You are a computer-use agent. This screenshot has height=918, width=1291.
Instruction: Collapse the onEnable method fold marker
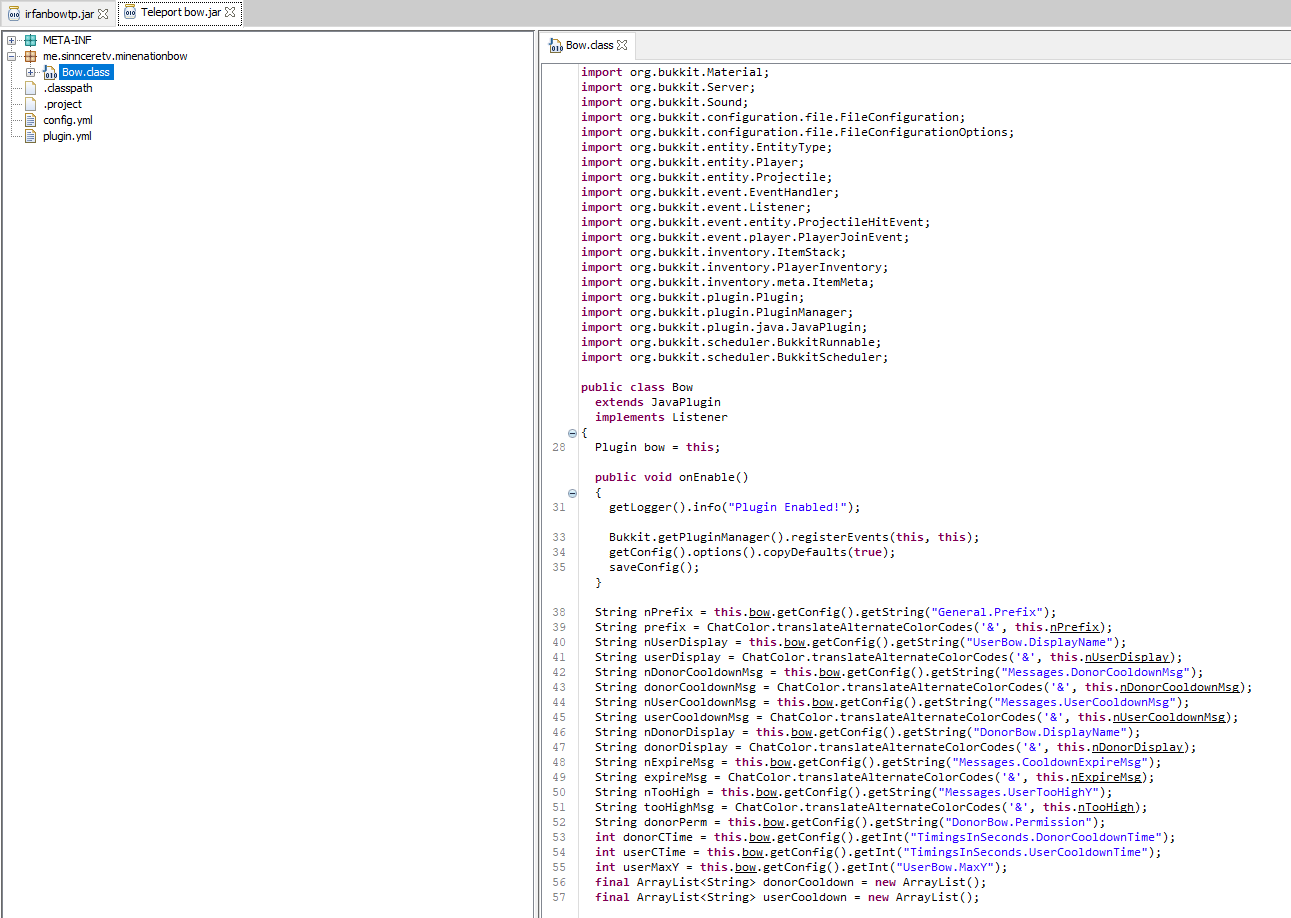[x=572, y=493]
